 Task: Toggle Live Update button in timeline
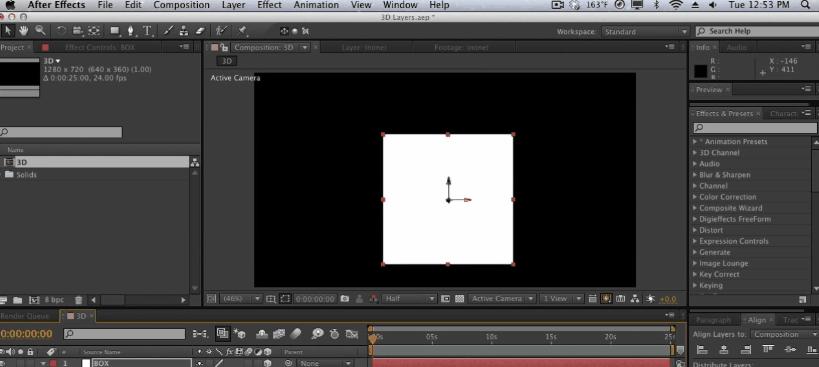223,333
